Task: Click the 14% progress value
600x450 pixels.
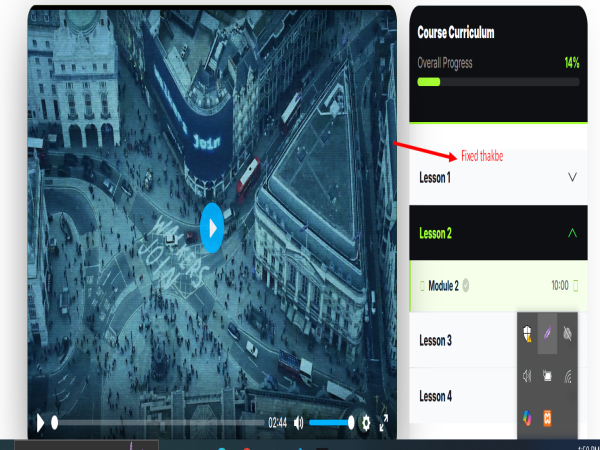Action: coord(572,63)
